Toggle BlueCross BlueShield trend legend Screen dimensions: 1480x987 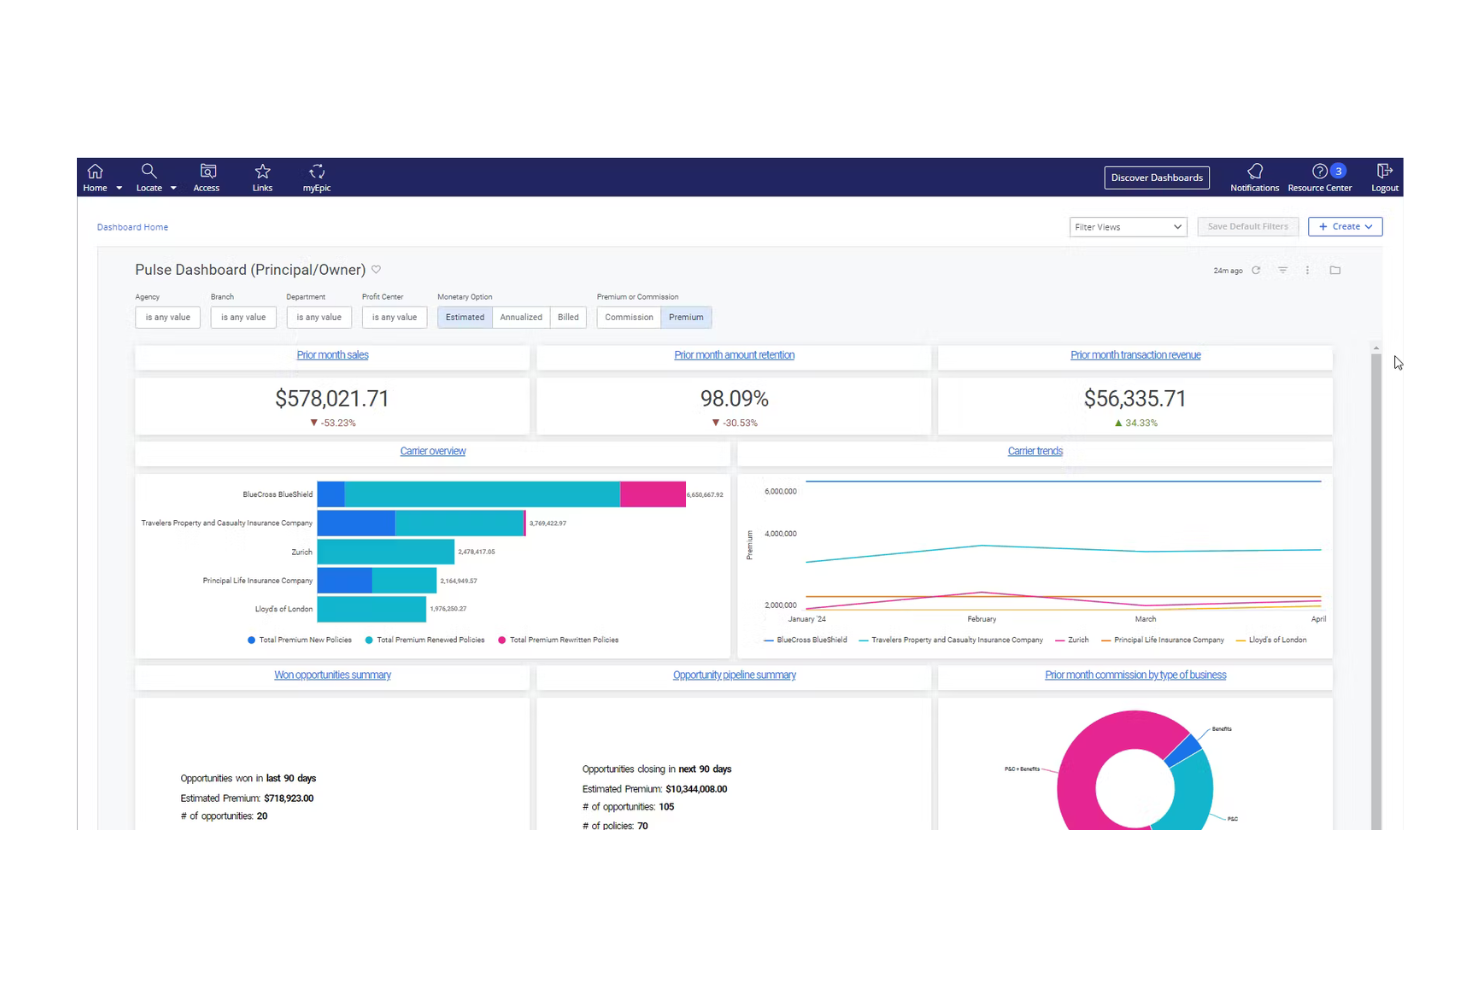(805, 640)
